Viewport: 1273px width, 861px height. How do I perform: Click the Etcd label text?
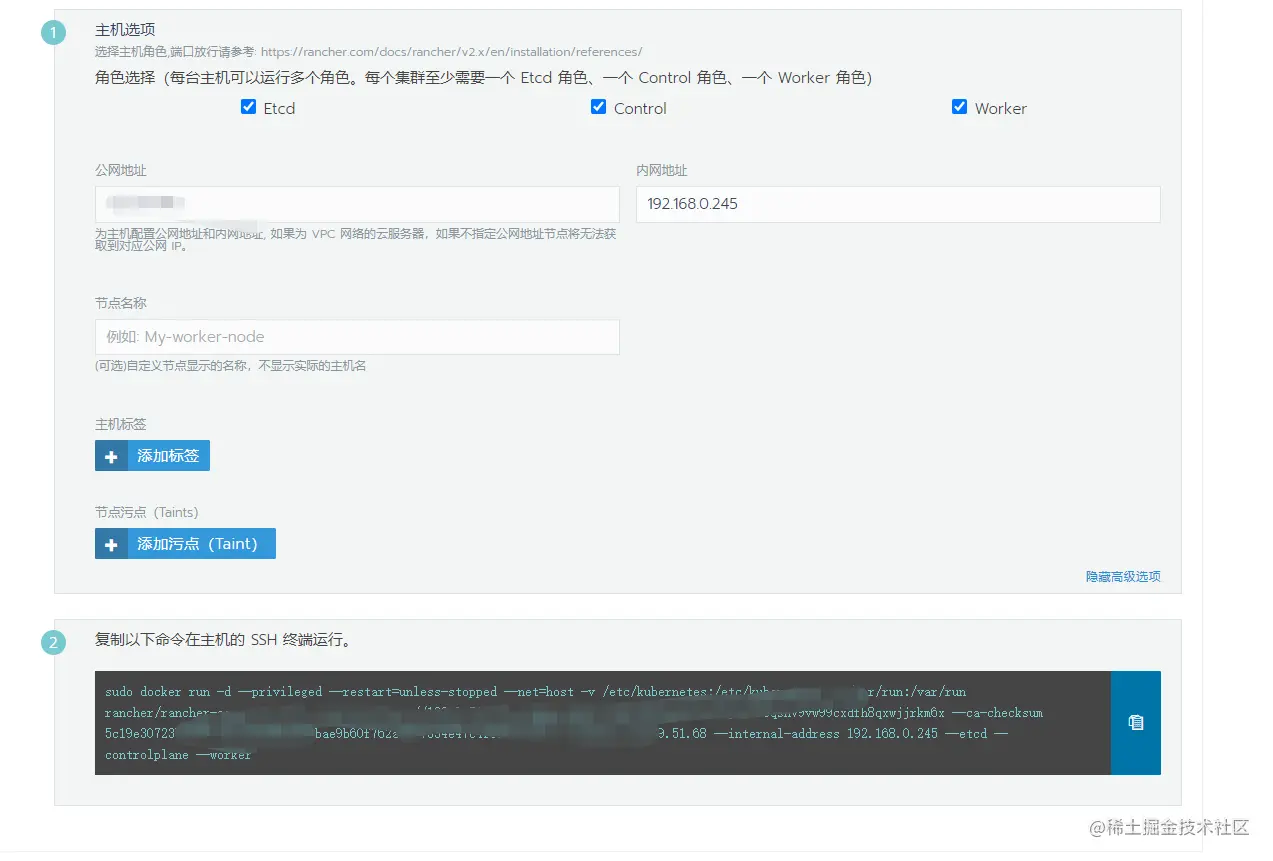click(x=279, y=109)
